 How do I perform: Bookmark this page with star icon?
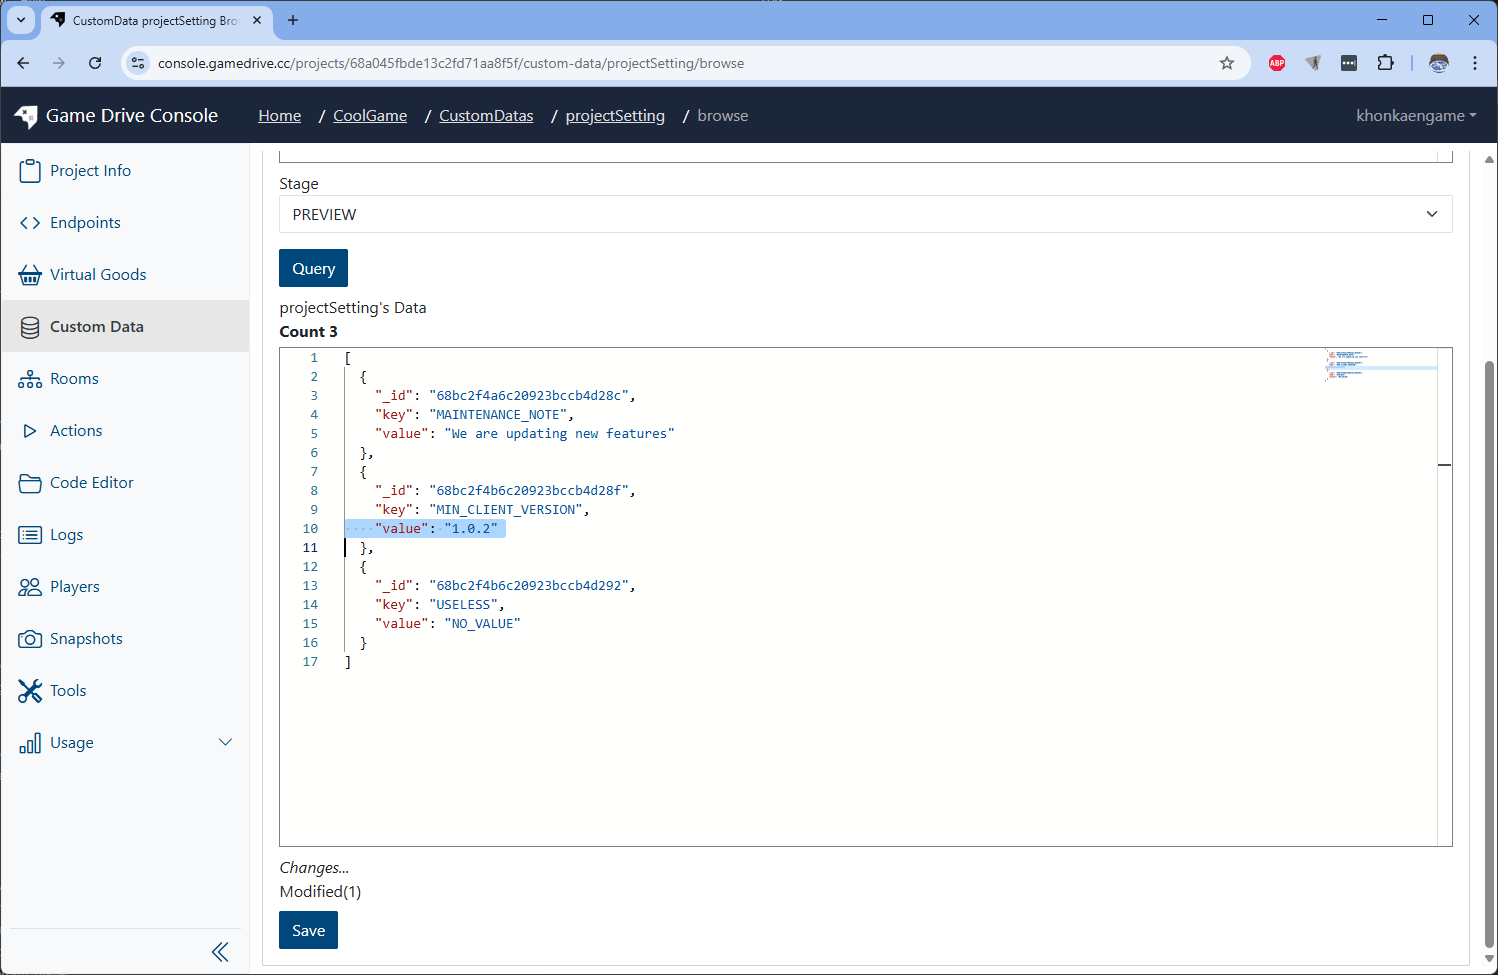[1227, 63]
